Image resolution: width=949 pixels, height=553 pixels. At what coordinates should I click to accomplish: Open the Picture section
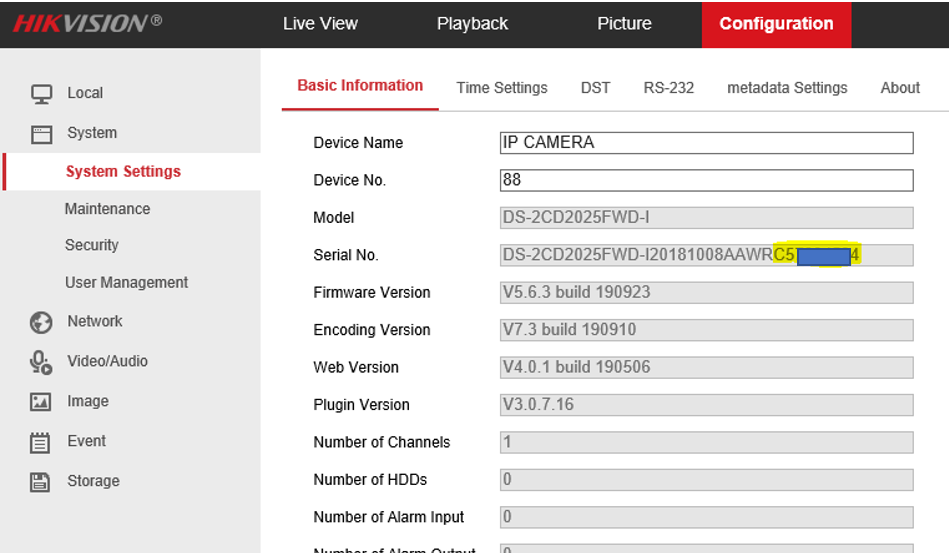(x=624, y=24)
